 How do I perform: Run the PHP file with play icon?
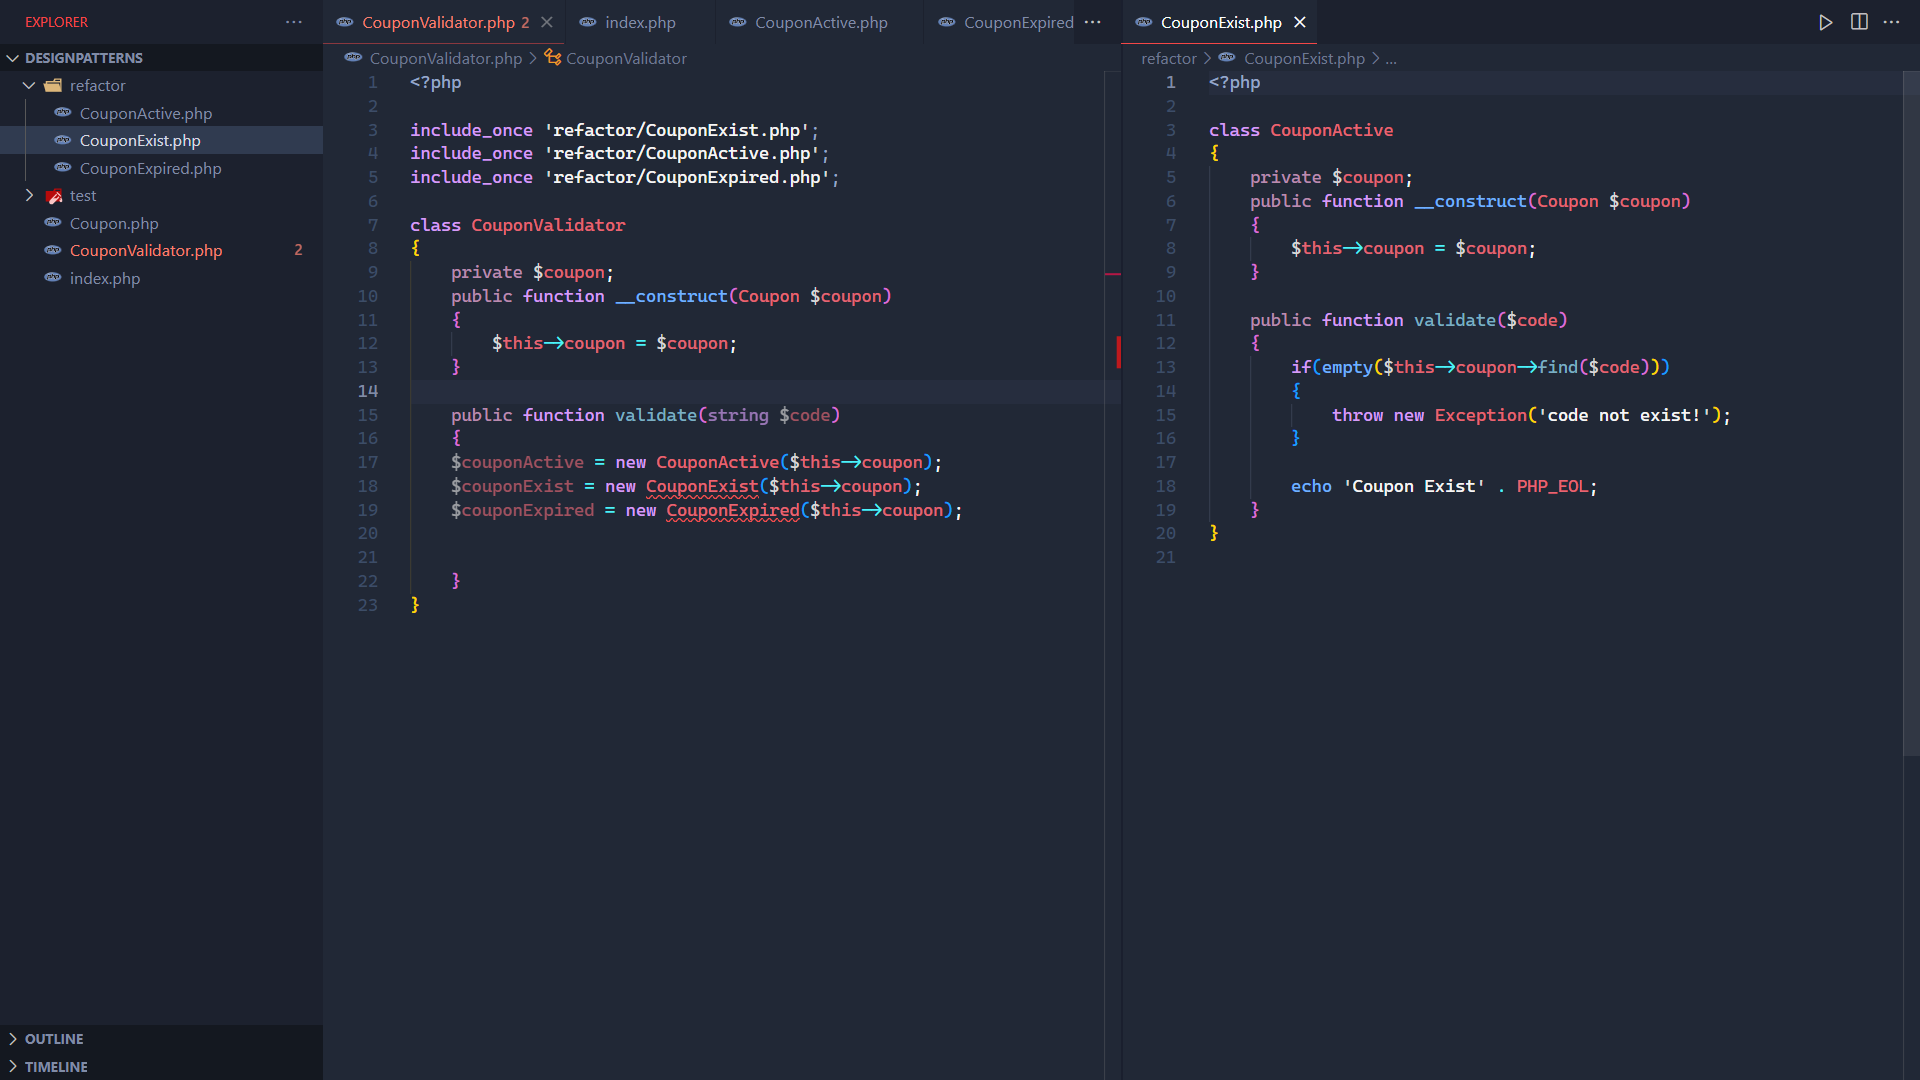[x=1825, y=22]
